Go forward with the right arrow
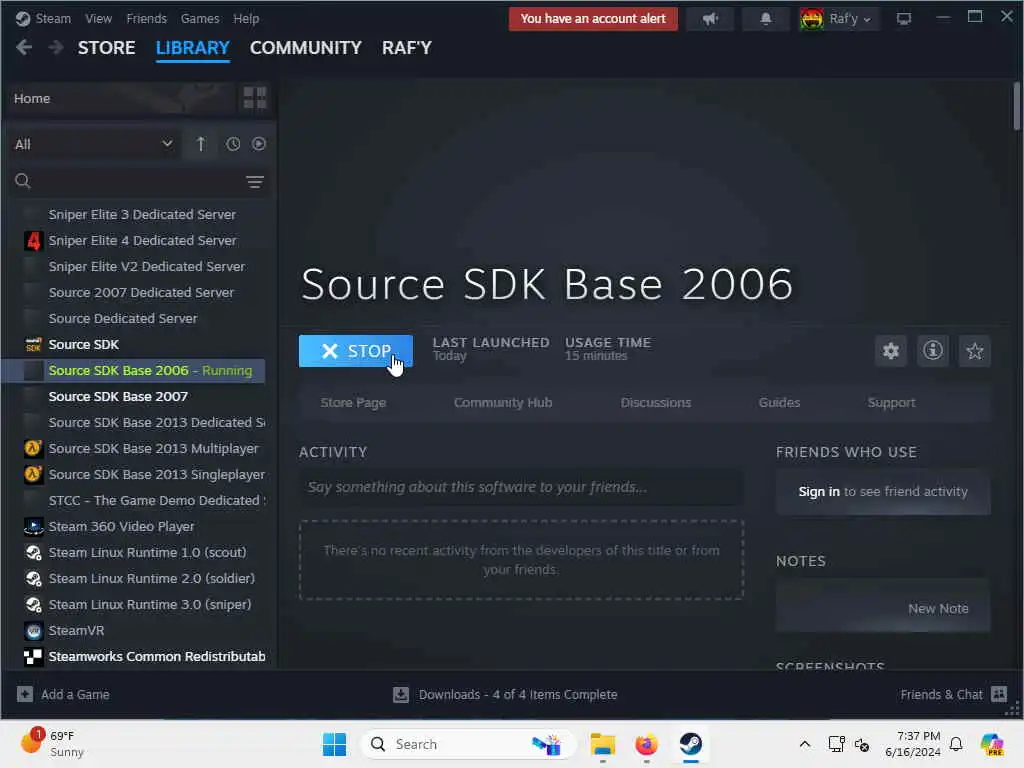1024x768 pixels. pyautogui.click(x=56, y=48)
